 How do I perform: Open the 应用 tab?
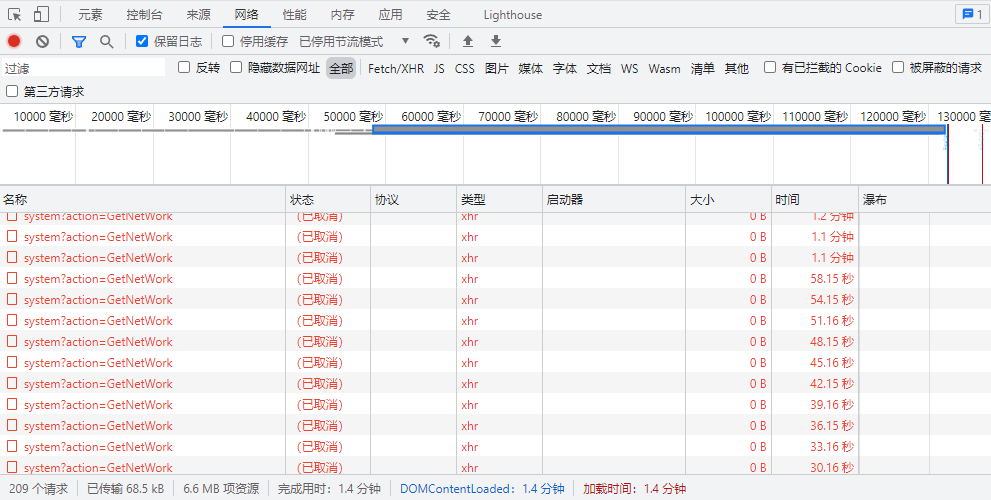coord(391,15)
